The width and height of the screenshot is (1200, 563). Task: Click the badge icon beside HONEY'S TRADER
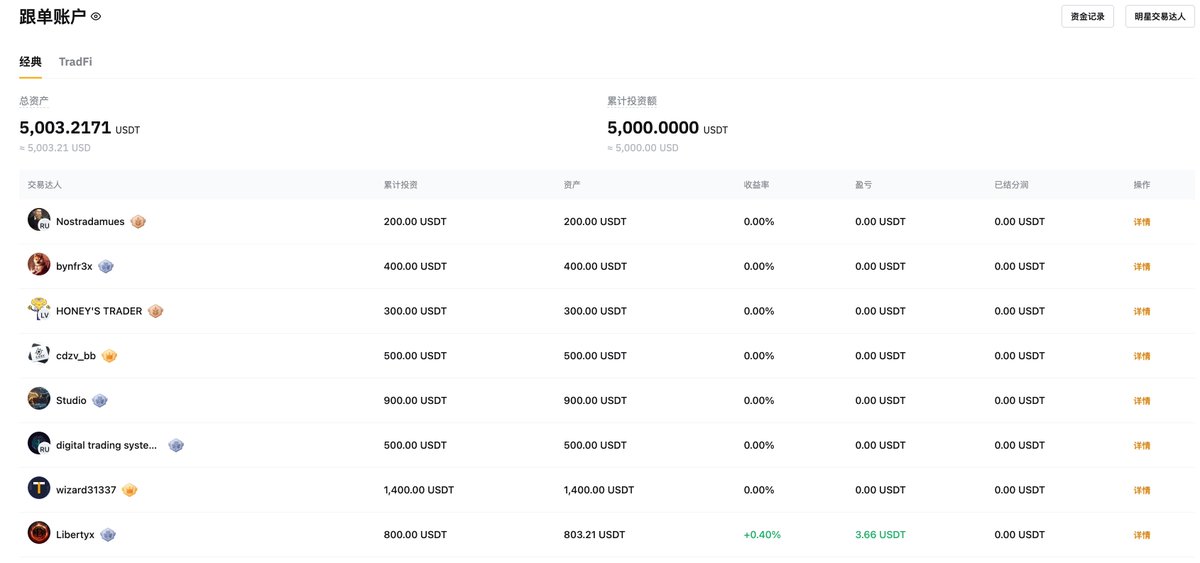(155, 311)
